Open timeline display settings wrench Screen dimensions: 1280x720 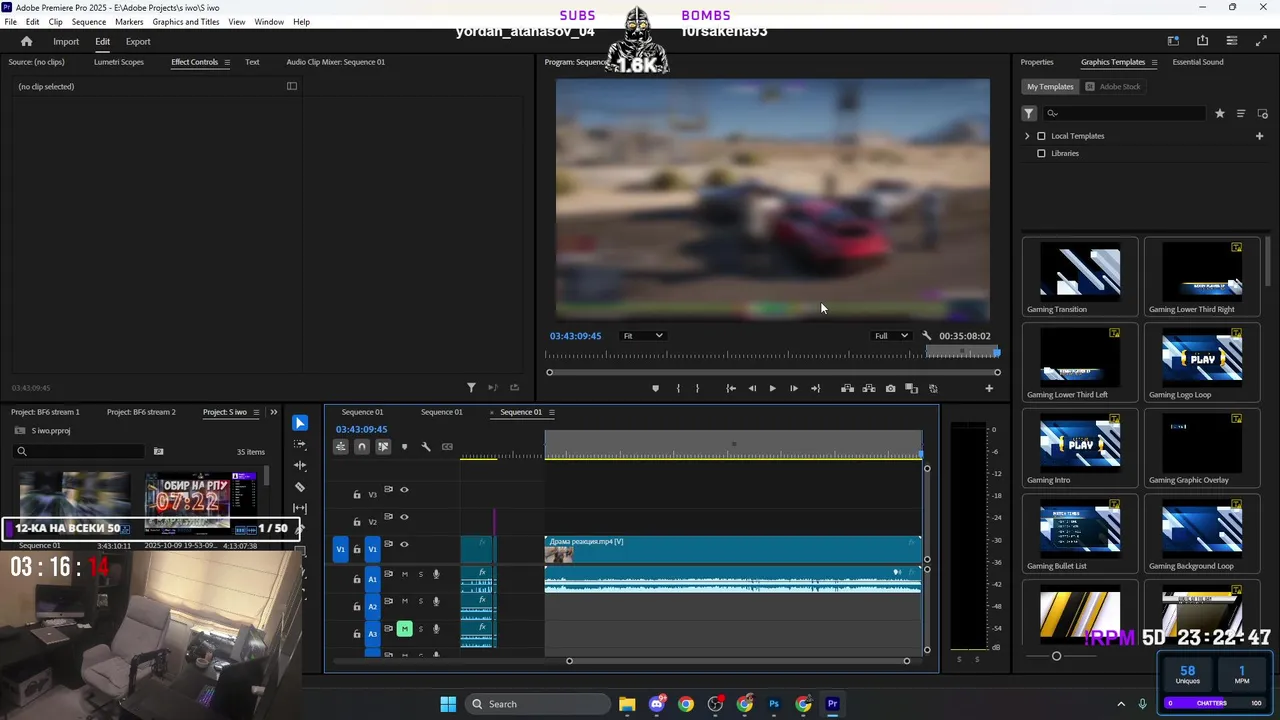(x=426, y=447)
